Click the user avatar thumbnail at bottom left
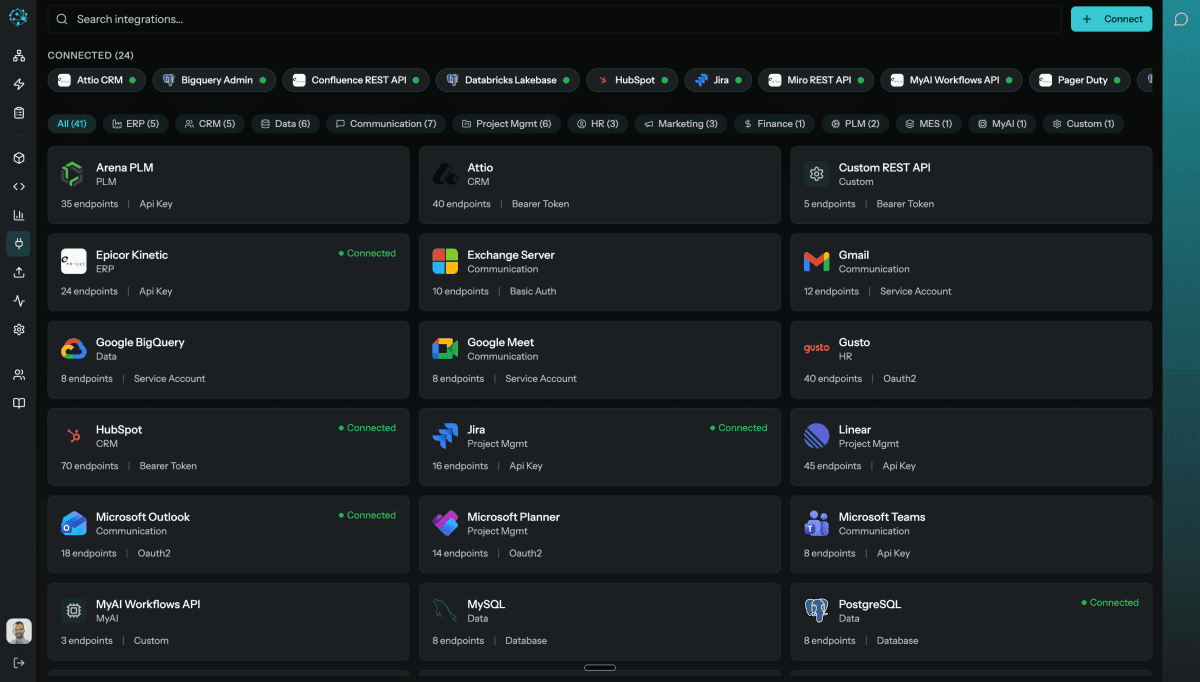This screenshot has height=682, width=1200. (x=18, y=630)
